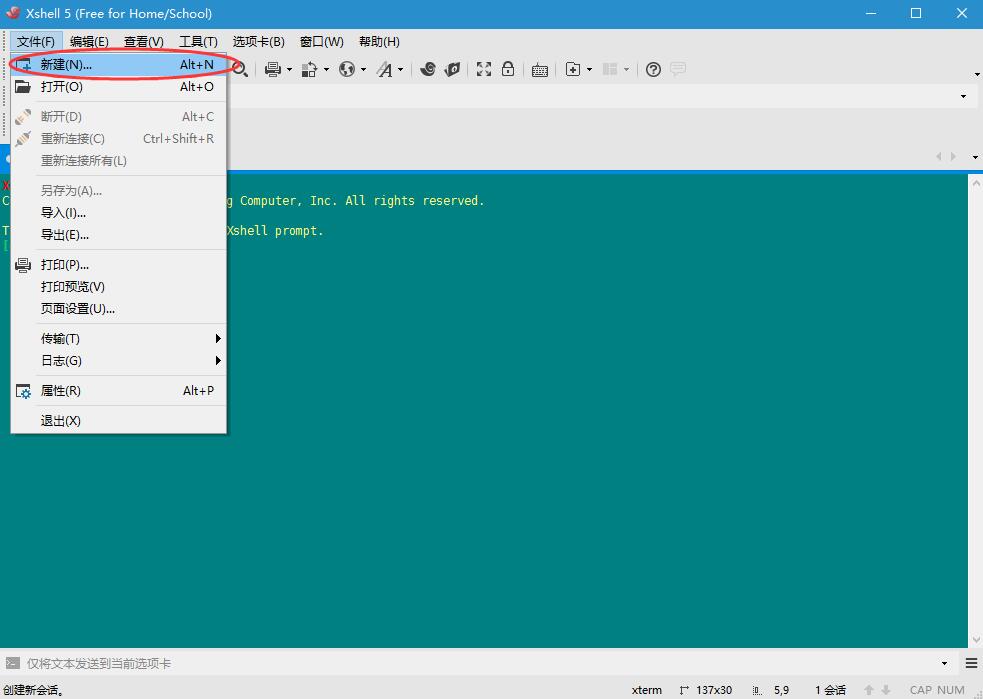
Task: Open the 查看(V) menu
Action: point(144,42)
